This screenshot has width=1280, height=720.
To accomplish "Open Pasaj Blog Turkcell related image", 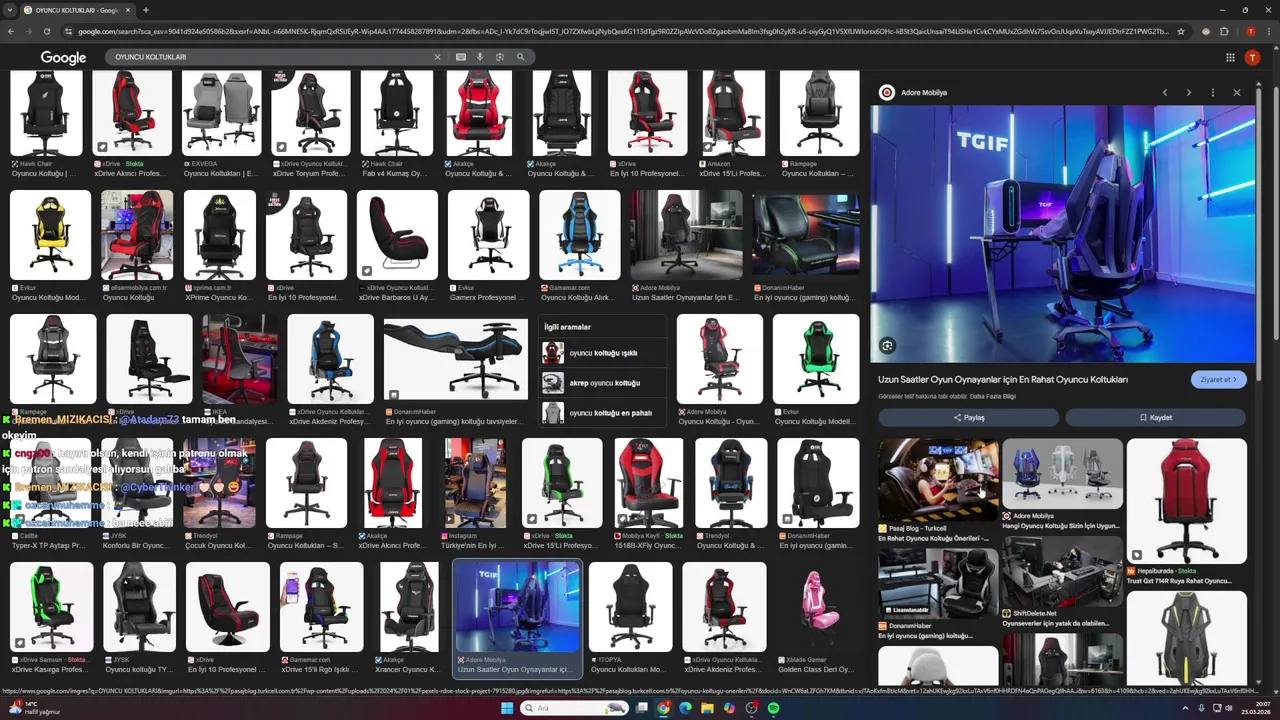I will (x=938, y=480).
